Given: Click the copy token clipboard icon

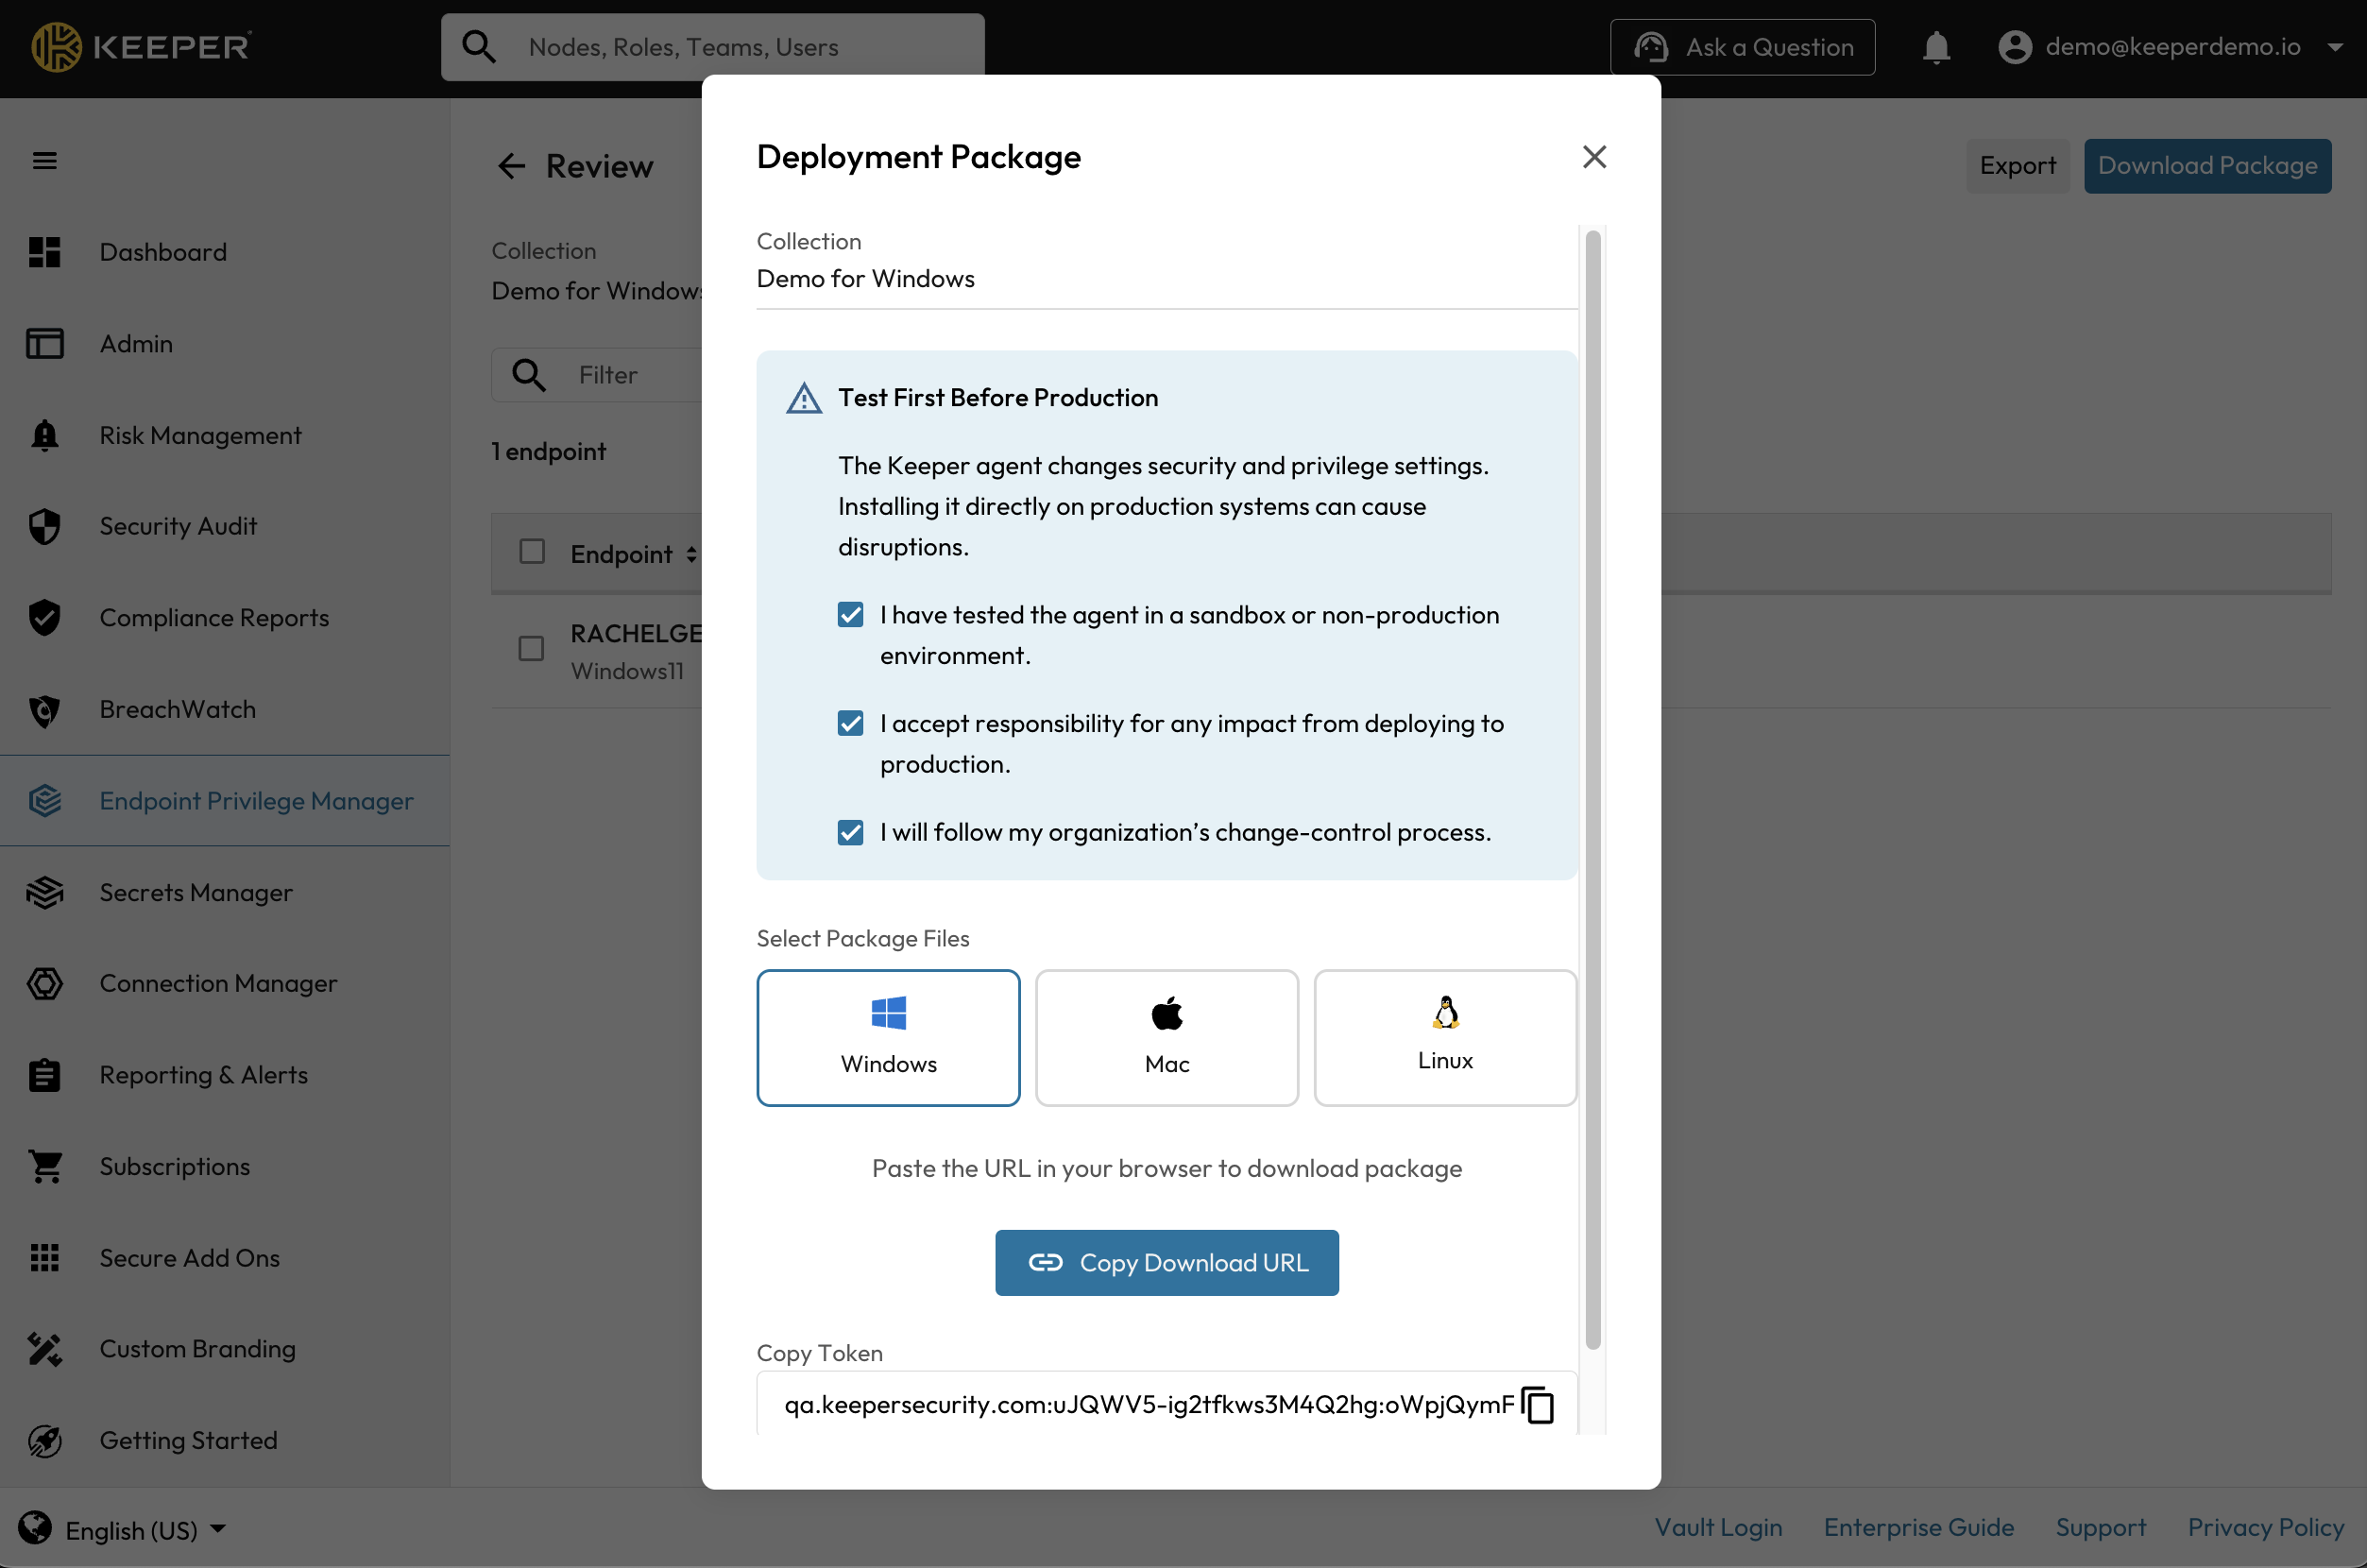Looking at the screenshot, I should pos(1537,1404).
